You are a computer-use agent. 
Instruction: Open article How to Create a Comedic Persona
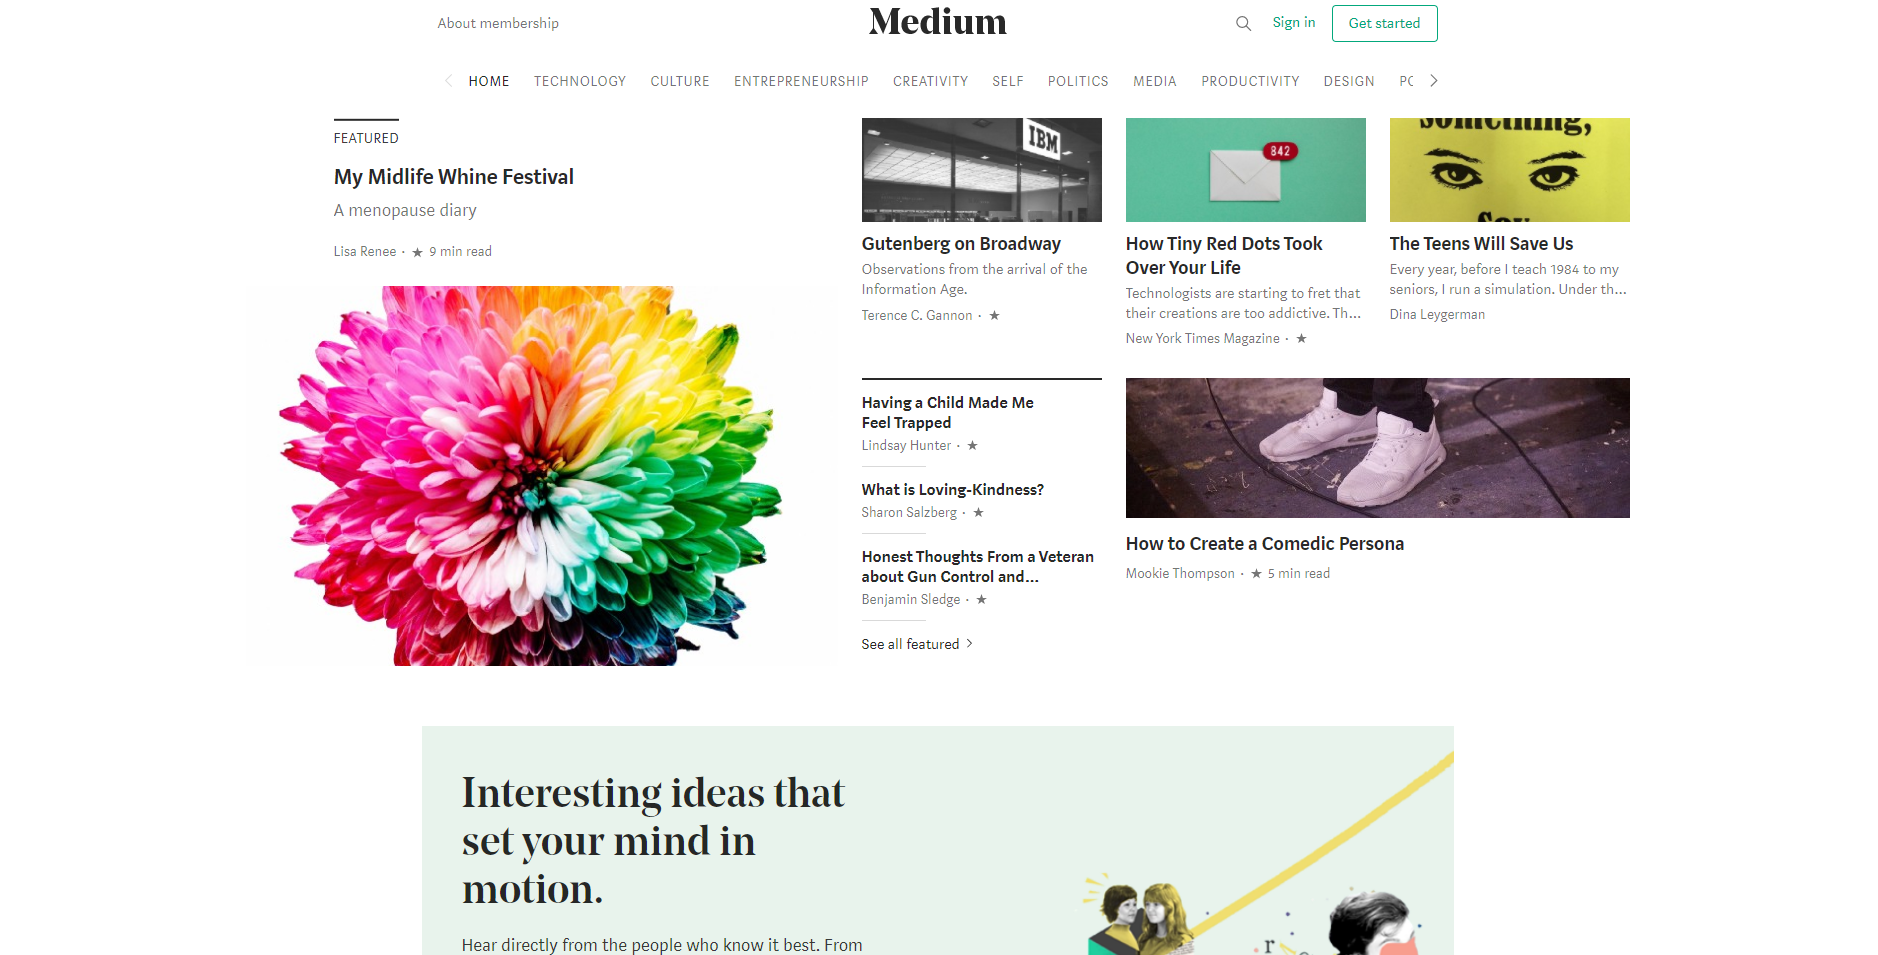click(x=1265, y=544)
